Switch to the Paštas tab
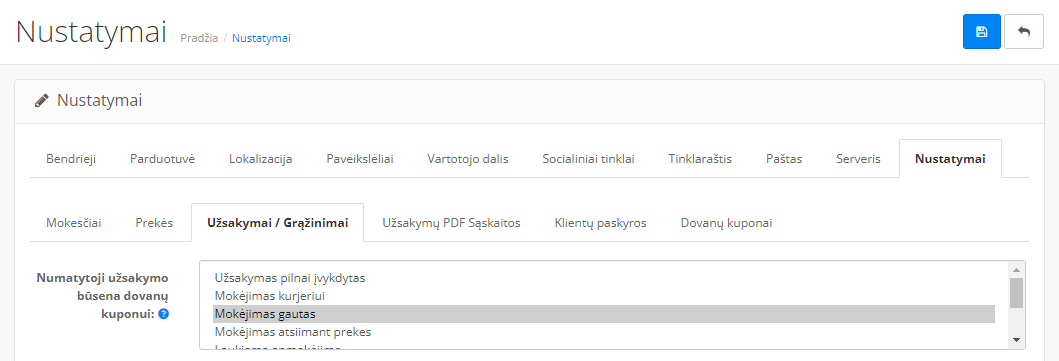The image size is (1059, 361). click(784, 159)
